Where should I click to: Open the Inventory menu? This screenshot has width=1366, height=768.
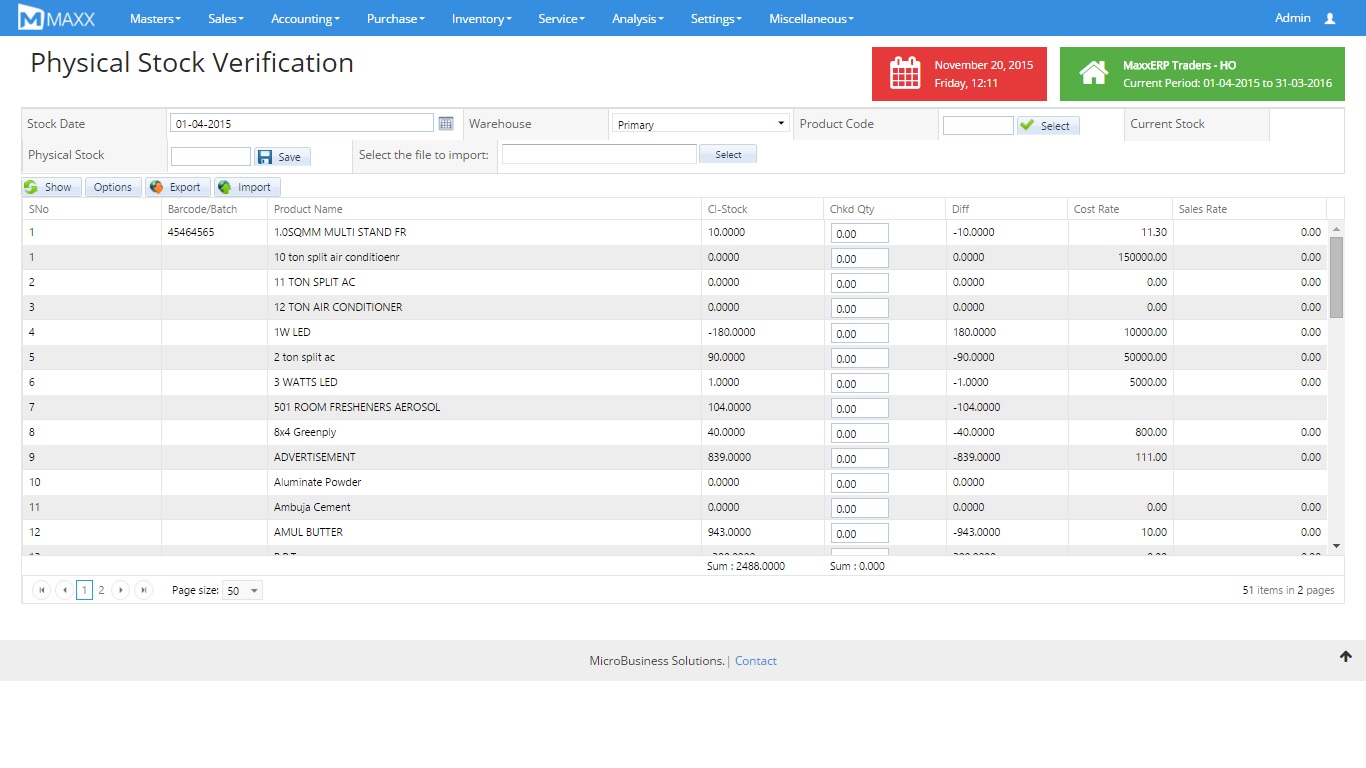[x=481, y=19]
